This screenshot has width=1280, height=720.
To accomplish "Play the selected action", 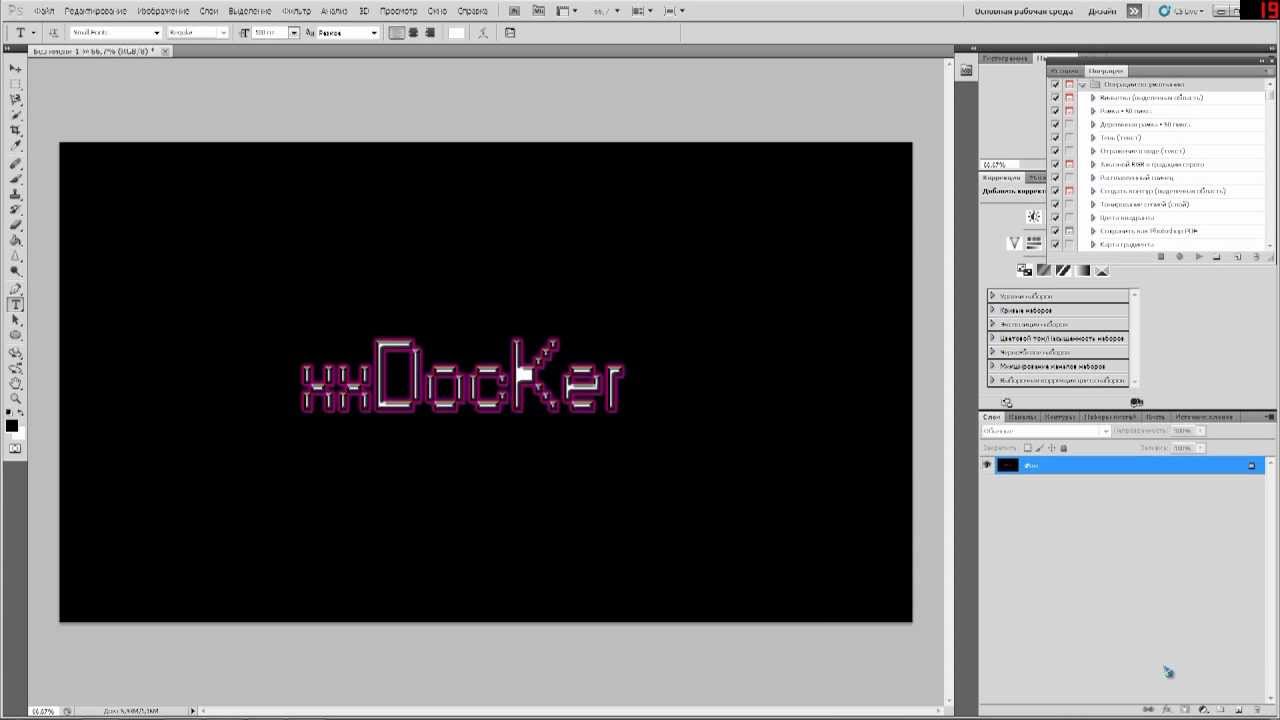I will [1199, 257].
